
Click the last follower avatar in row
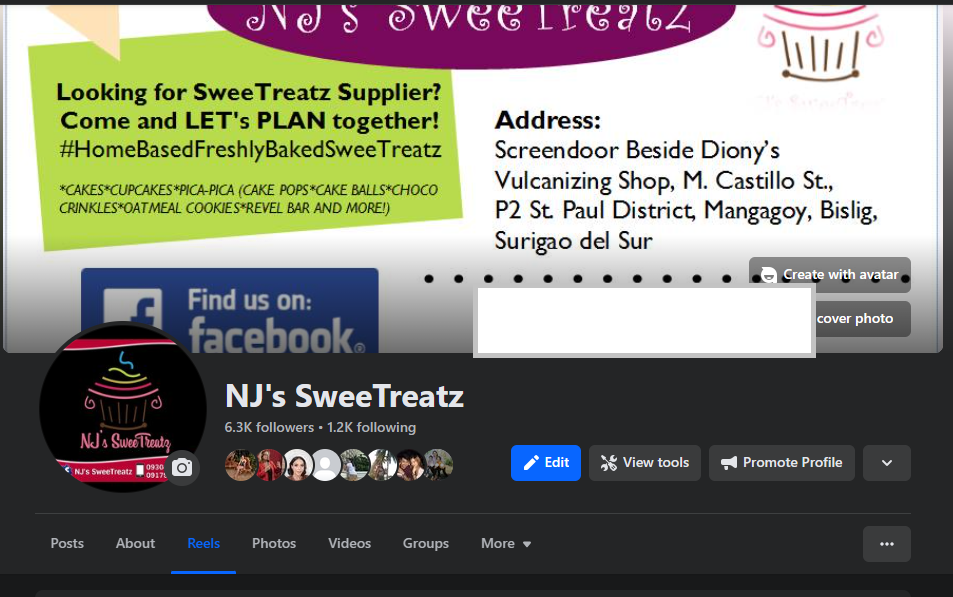point(438,465)
